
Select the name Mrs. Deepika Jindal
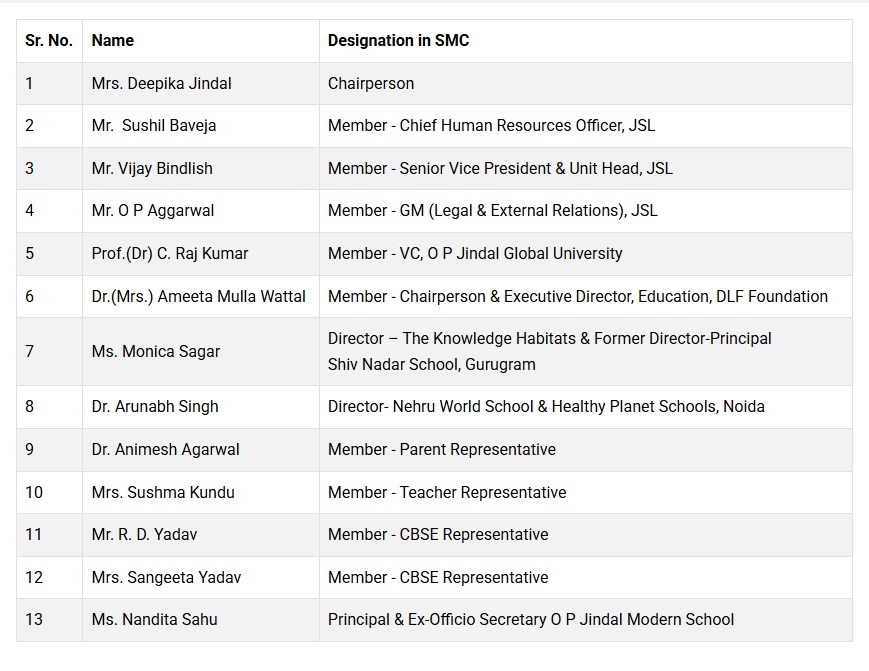click(161, 83)
